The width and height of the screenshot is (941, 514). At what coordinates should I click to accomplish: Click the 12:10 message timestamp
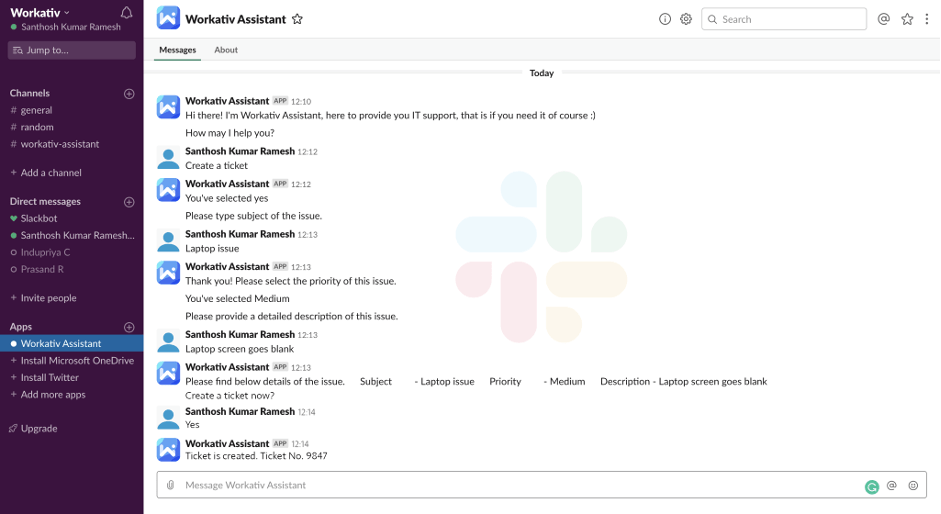301,101
